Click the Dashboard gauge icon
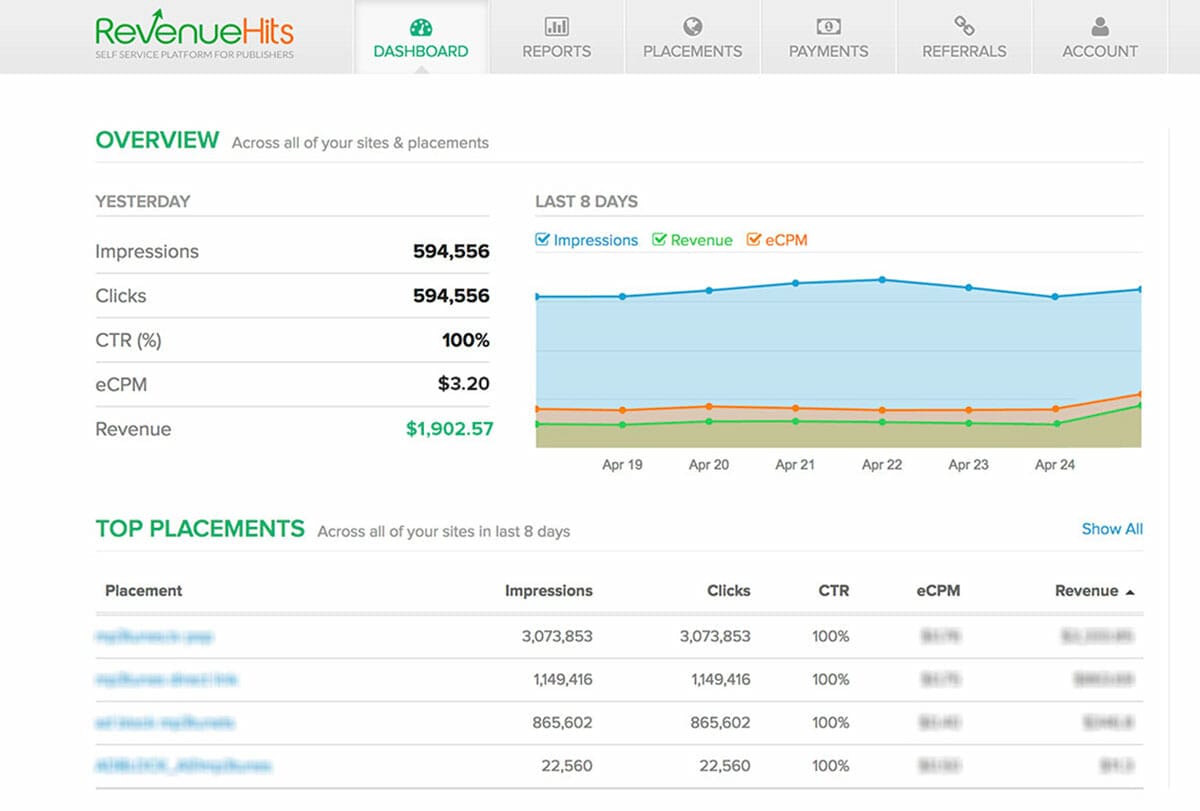The width and height of the screenshot is (1200, 811). coord(421,27)
